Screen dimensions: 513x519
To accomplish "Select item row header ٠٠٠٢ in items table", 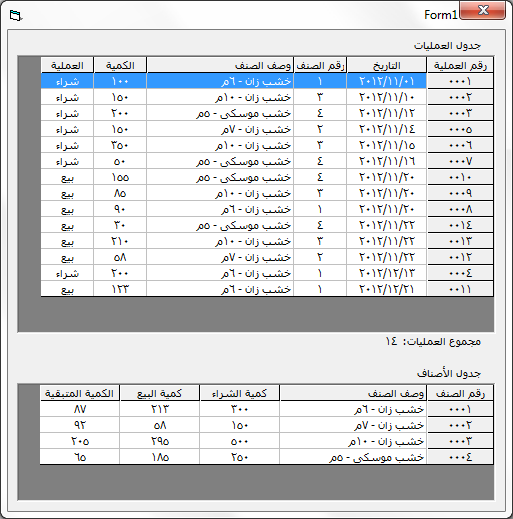I will 460,425.
